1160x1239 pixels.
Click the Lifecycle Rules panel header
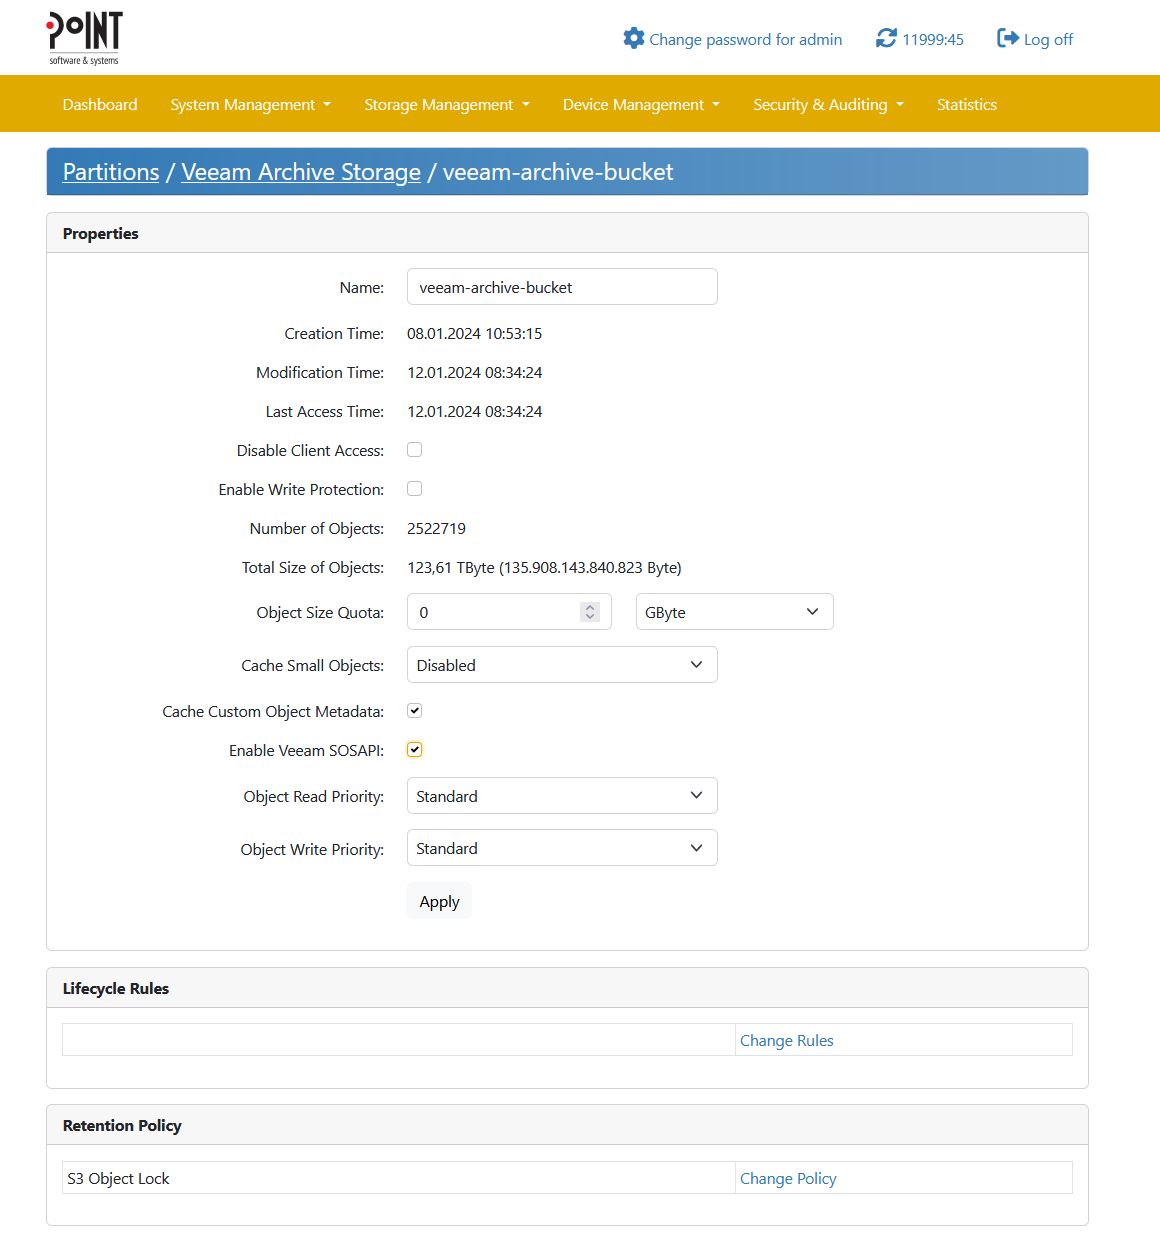coord(567,988)
